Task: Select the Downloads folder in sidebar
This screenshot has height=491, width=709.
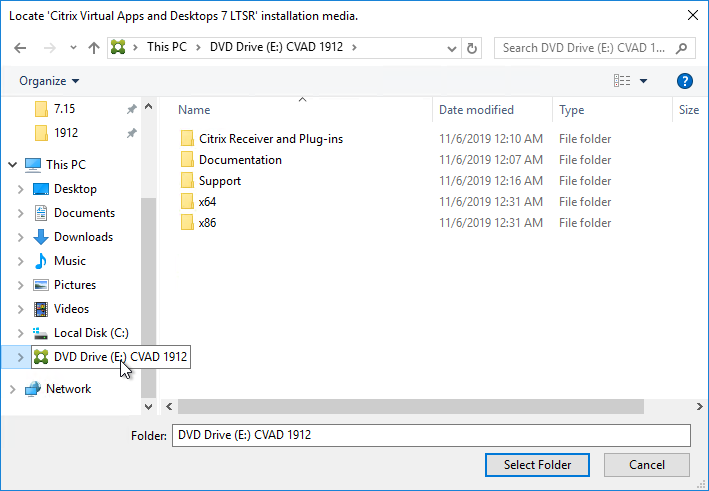Action: pyautogui.click(x=83, y=237)
